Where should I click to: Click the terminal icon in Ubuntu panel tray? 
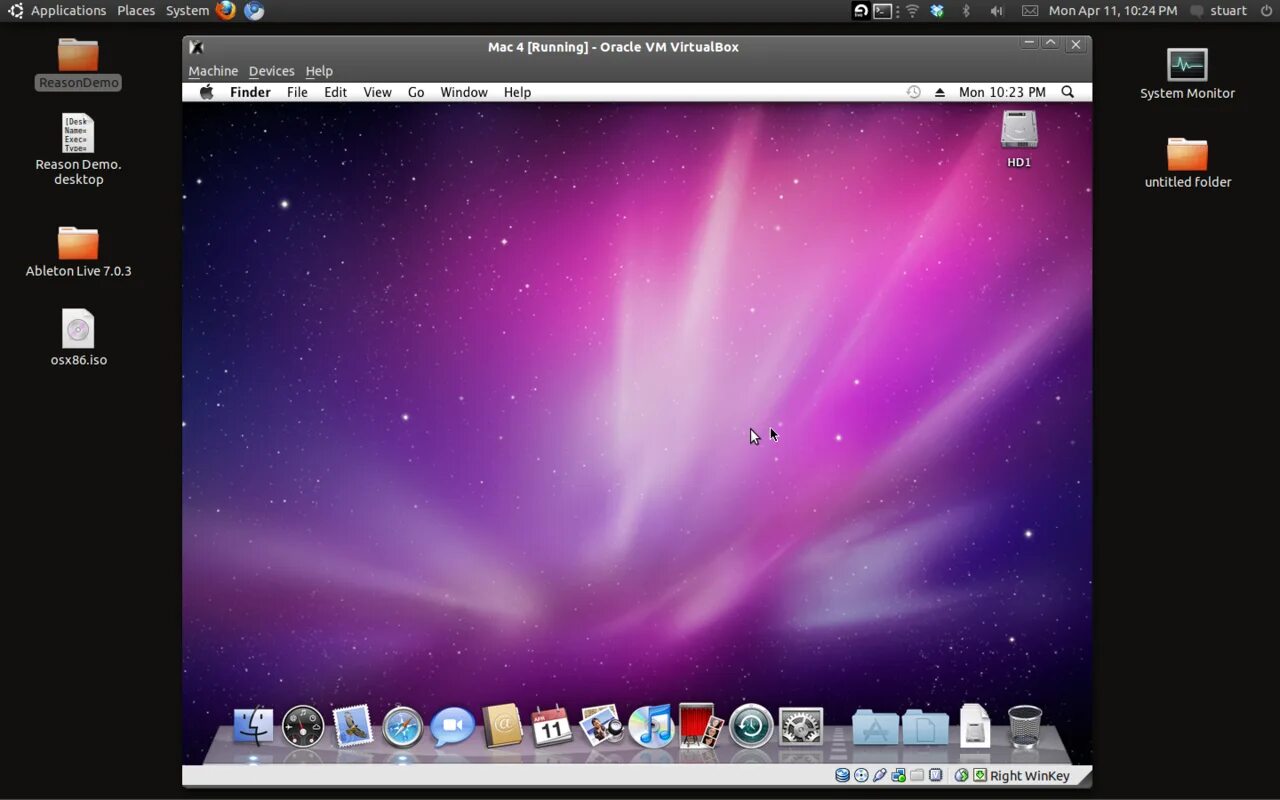coord(883,11)
